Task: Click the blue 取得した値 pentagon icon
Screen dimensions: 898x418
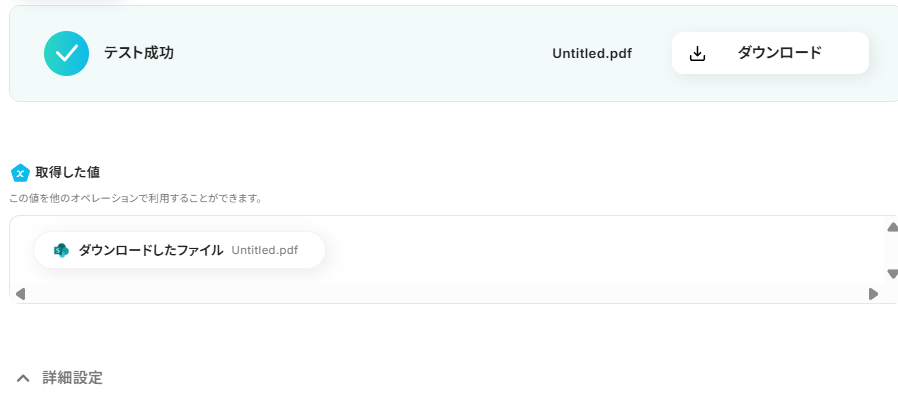Action: (20, 172)
